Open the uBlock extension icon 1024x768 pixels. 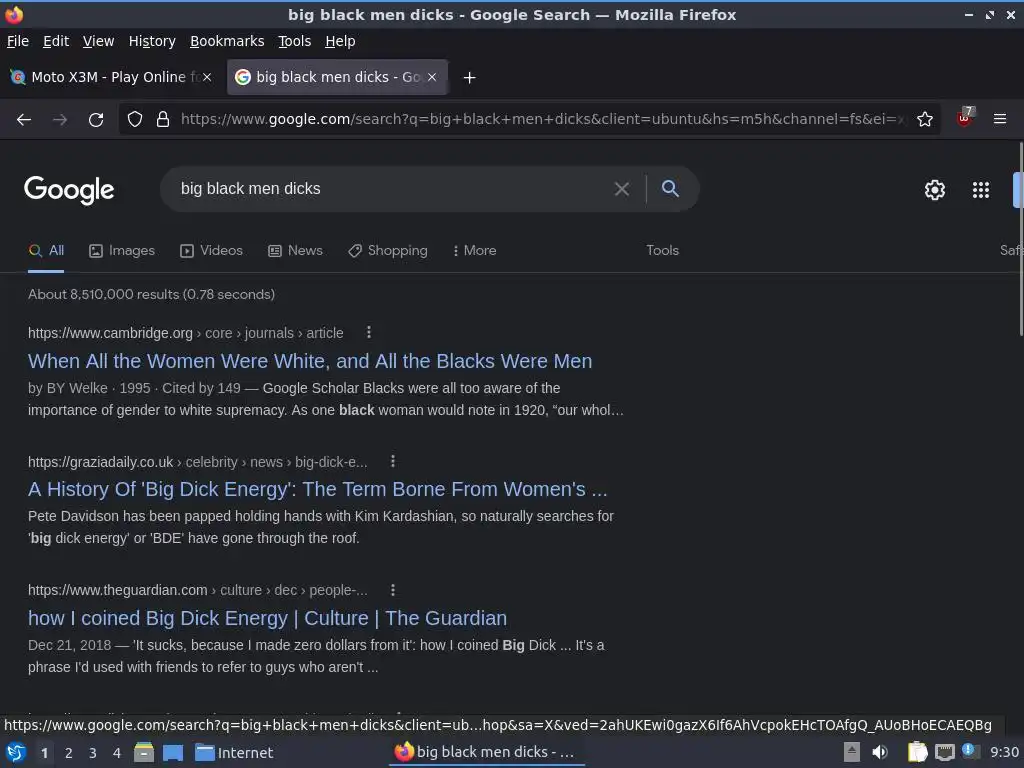[x=965, y=118]
